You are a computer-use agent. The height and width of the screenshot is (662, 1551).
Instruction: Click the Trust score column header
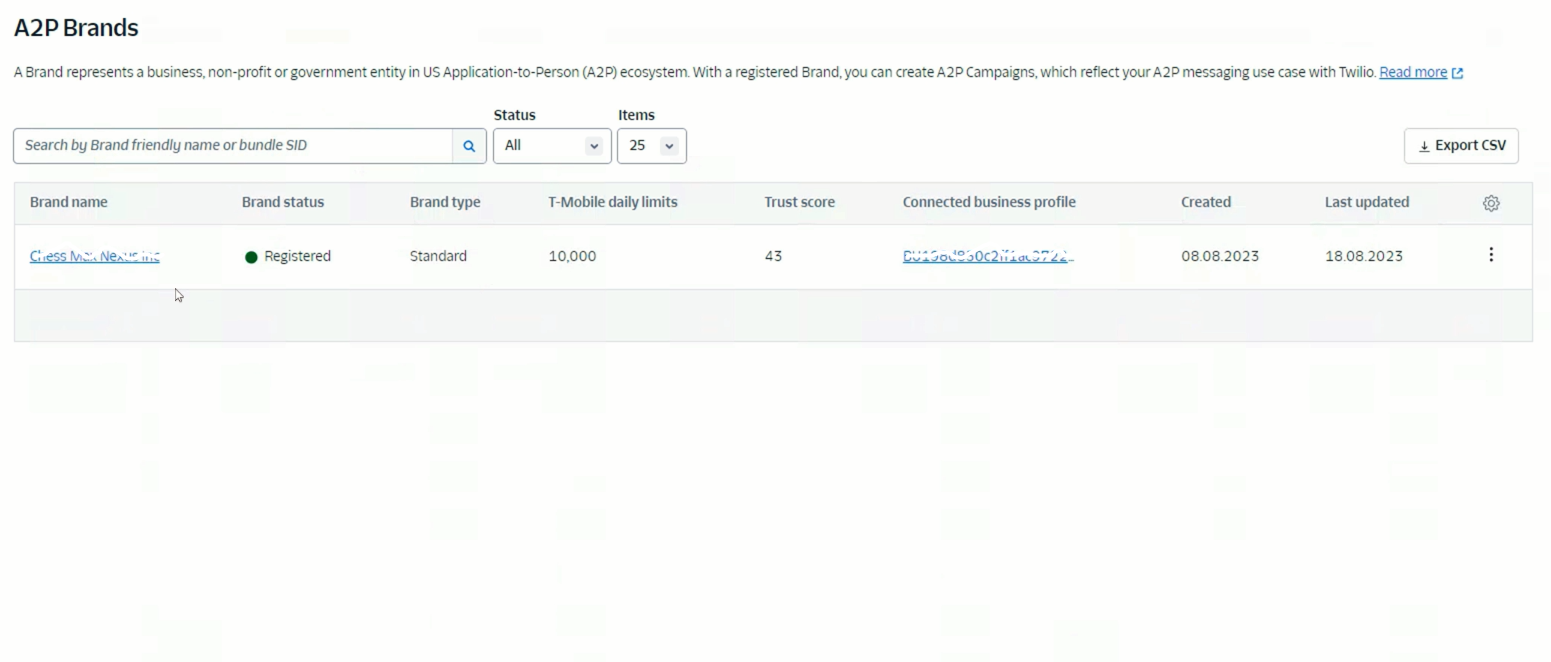click(x=799, y=202)
